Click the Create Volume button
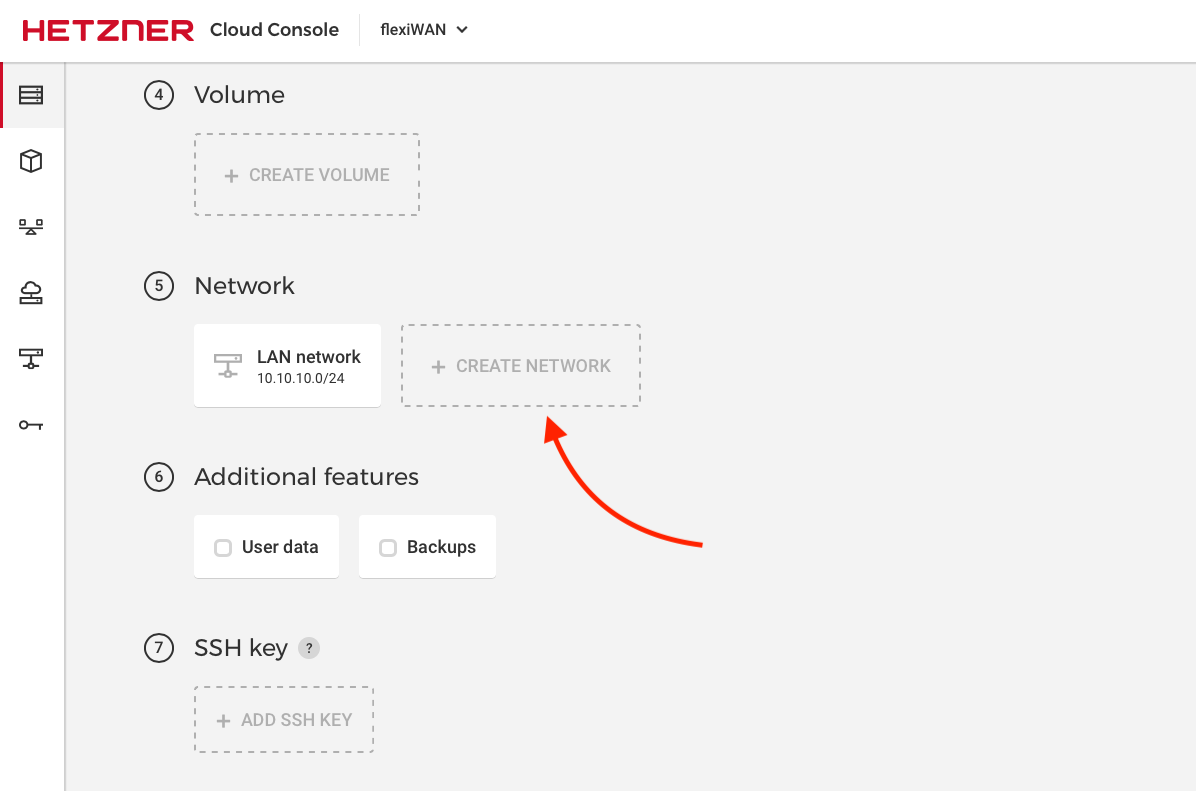This screenshot has height=791, width=1196. pyautogui.click(x=306, y=175)
